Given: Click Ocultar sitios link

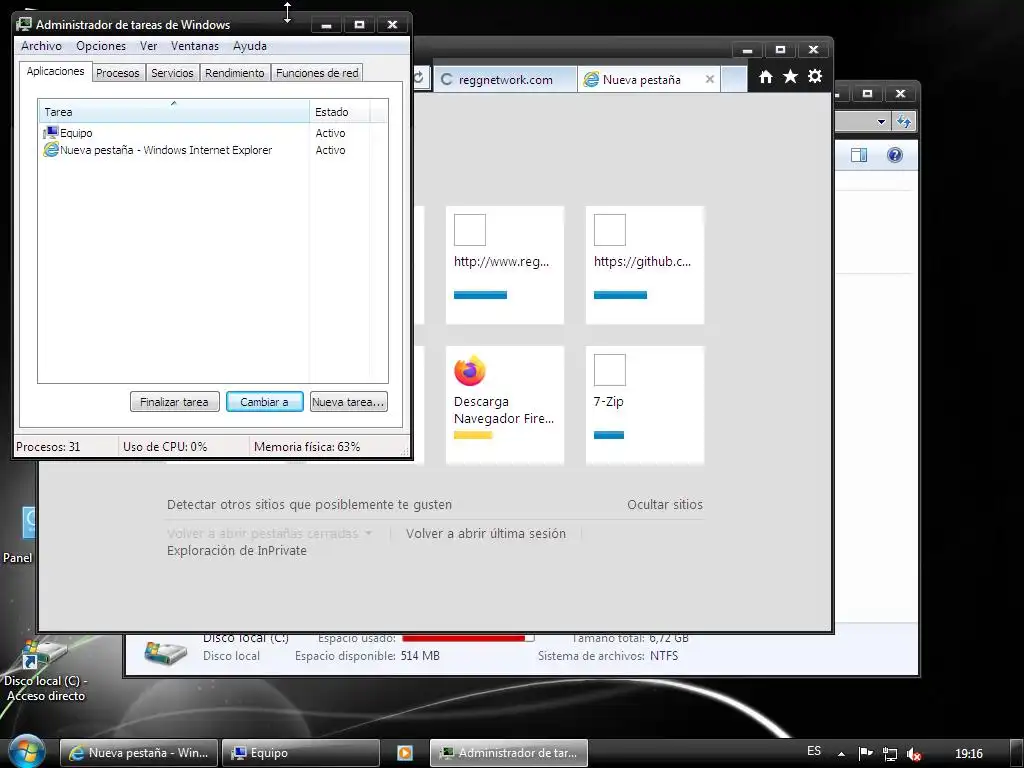Looking at the screenshot, I should point(665,504).
